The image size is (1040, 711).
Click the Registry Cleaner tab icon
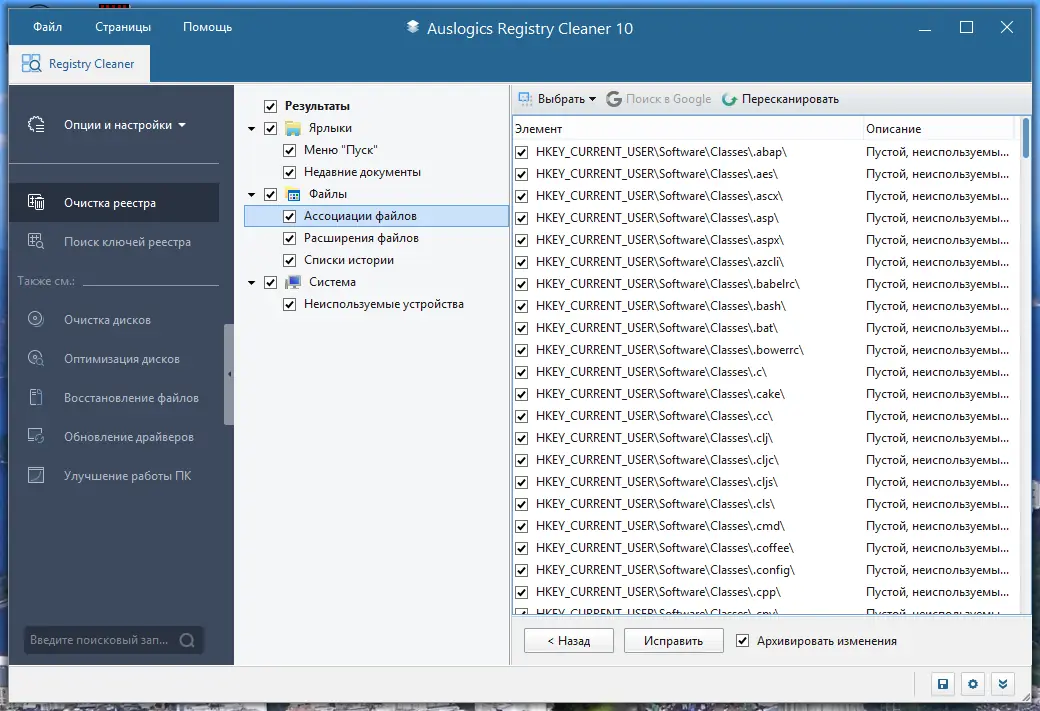[x=31, y=64]
